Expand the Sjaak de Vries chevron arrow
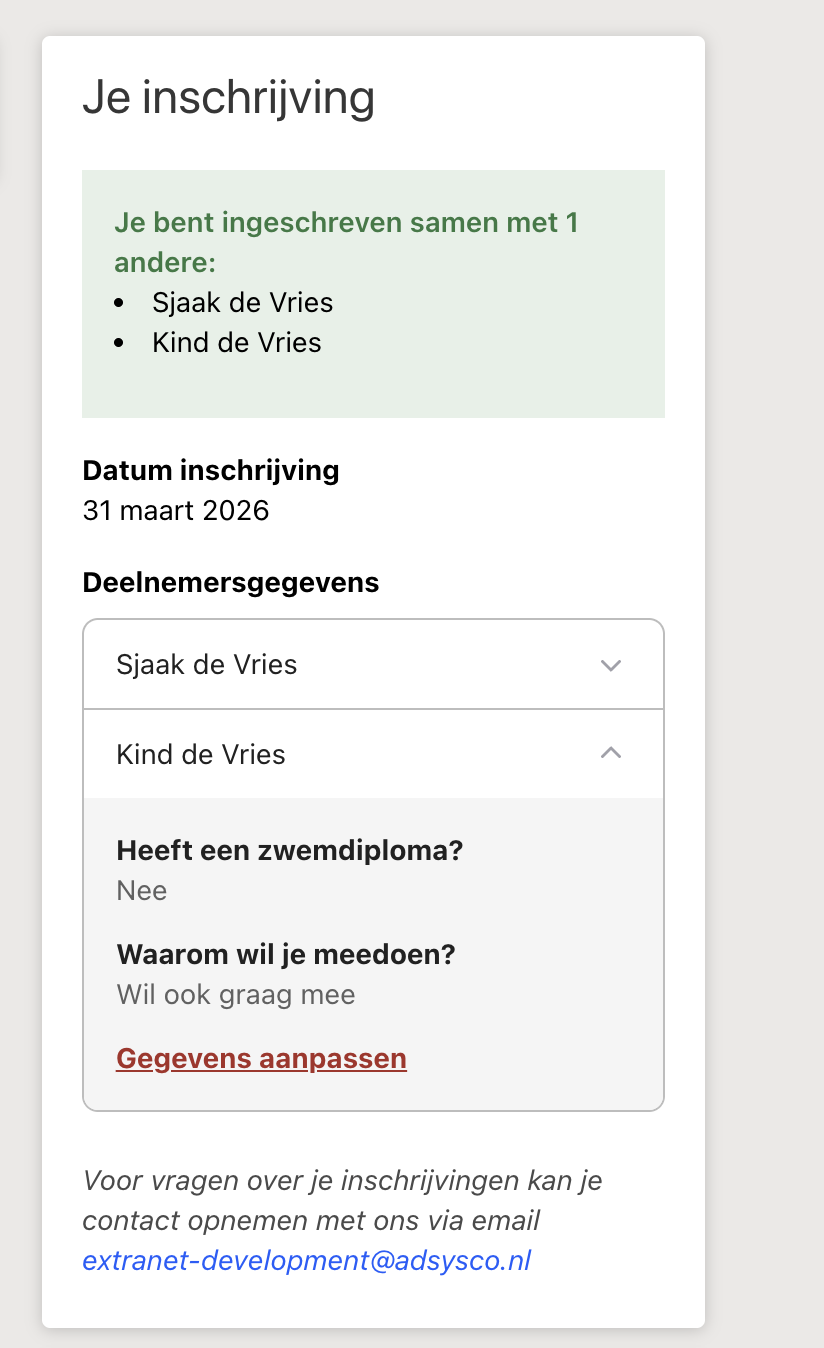Viewport: 824px width, 1348px height. coord(611,665)
